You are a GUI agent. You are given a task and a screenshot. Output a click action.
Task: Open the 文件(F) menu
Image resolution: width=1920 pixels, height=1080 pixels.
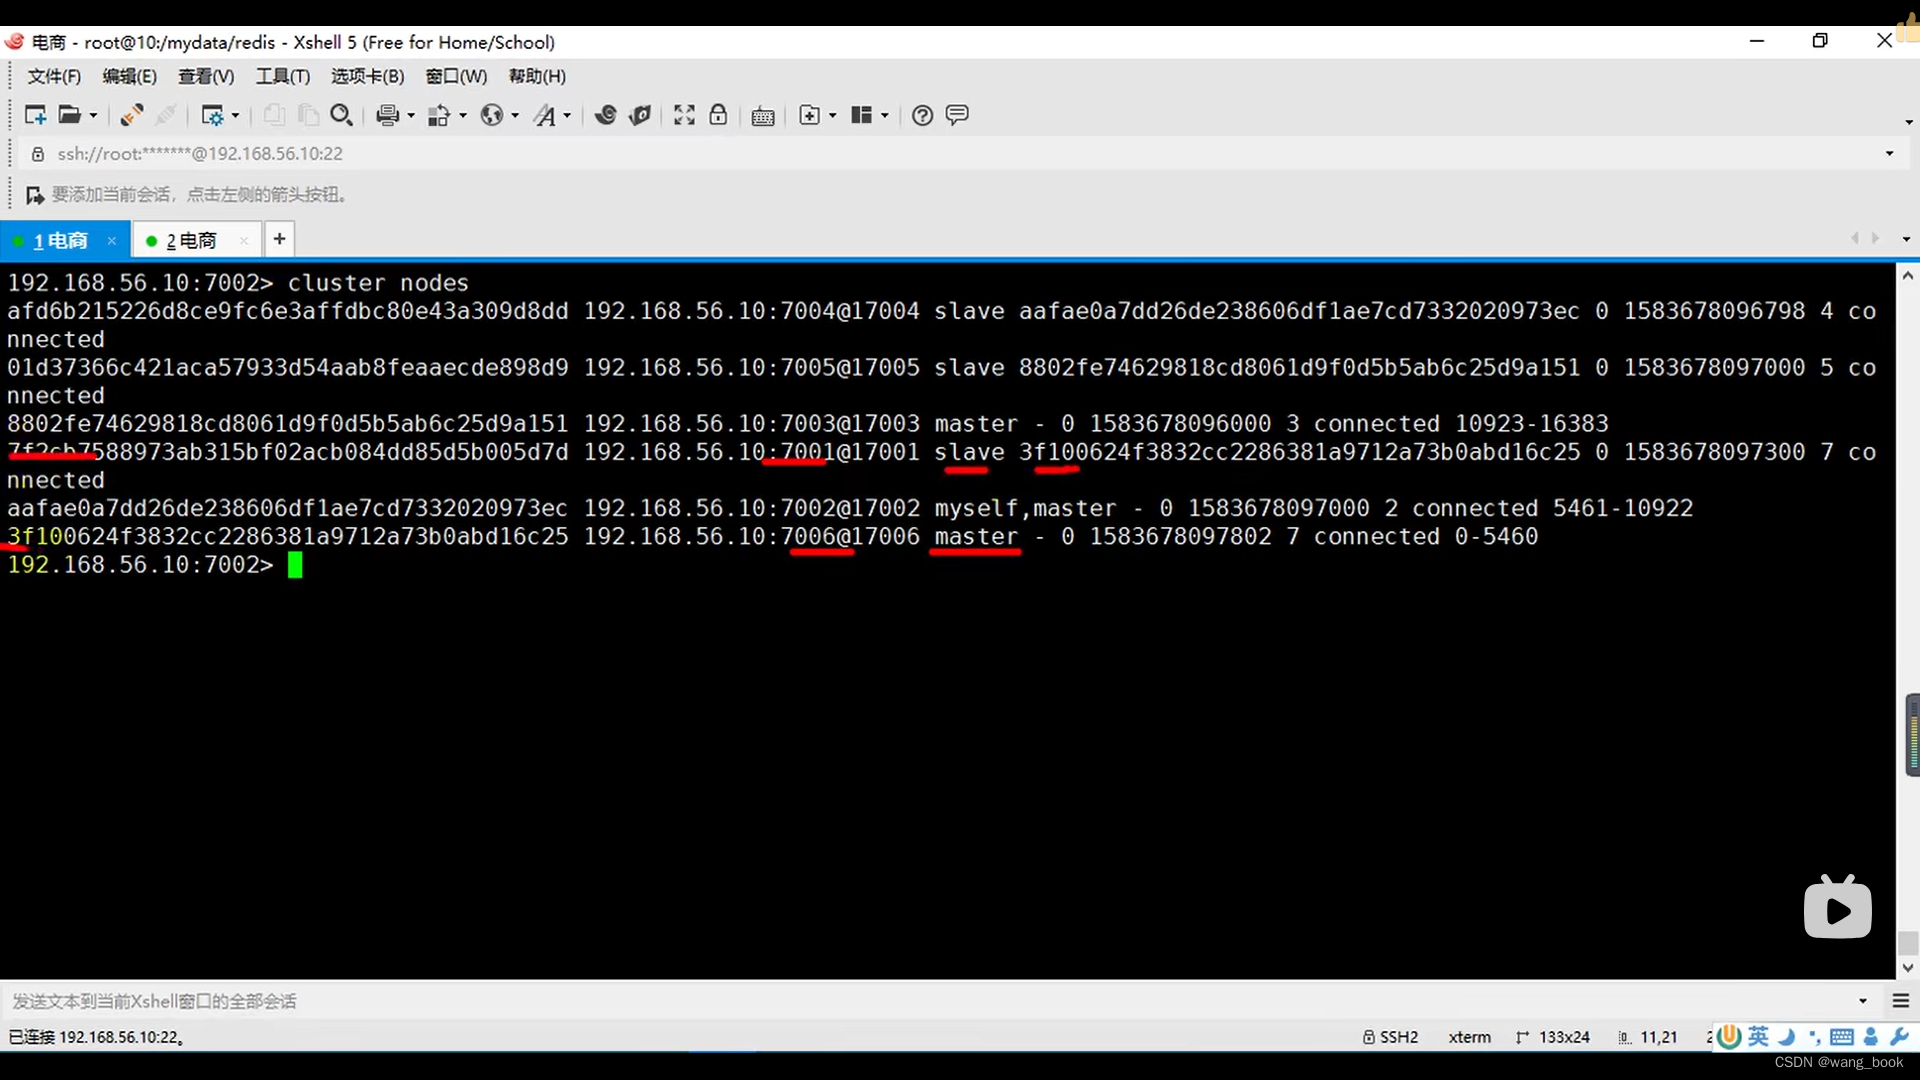(x=54, y=76)
